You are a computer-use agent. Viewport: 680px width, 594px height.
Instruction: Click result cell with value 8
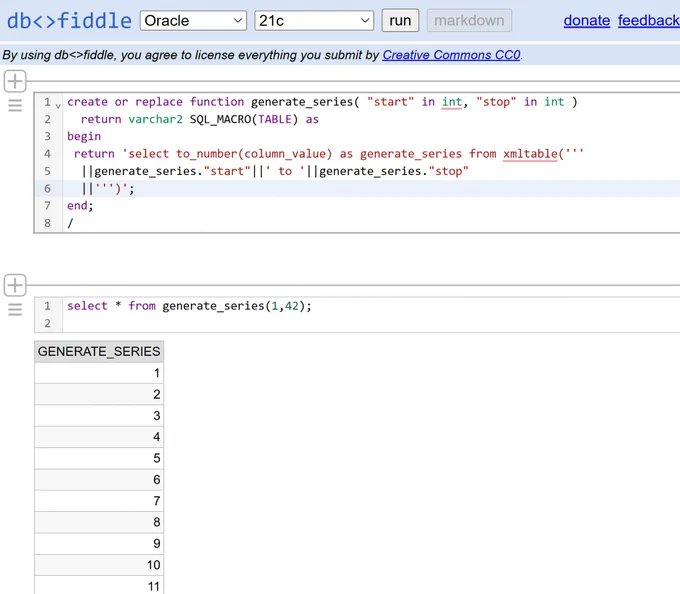click(x=99, y=522)
